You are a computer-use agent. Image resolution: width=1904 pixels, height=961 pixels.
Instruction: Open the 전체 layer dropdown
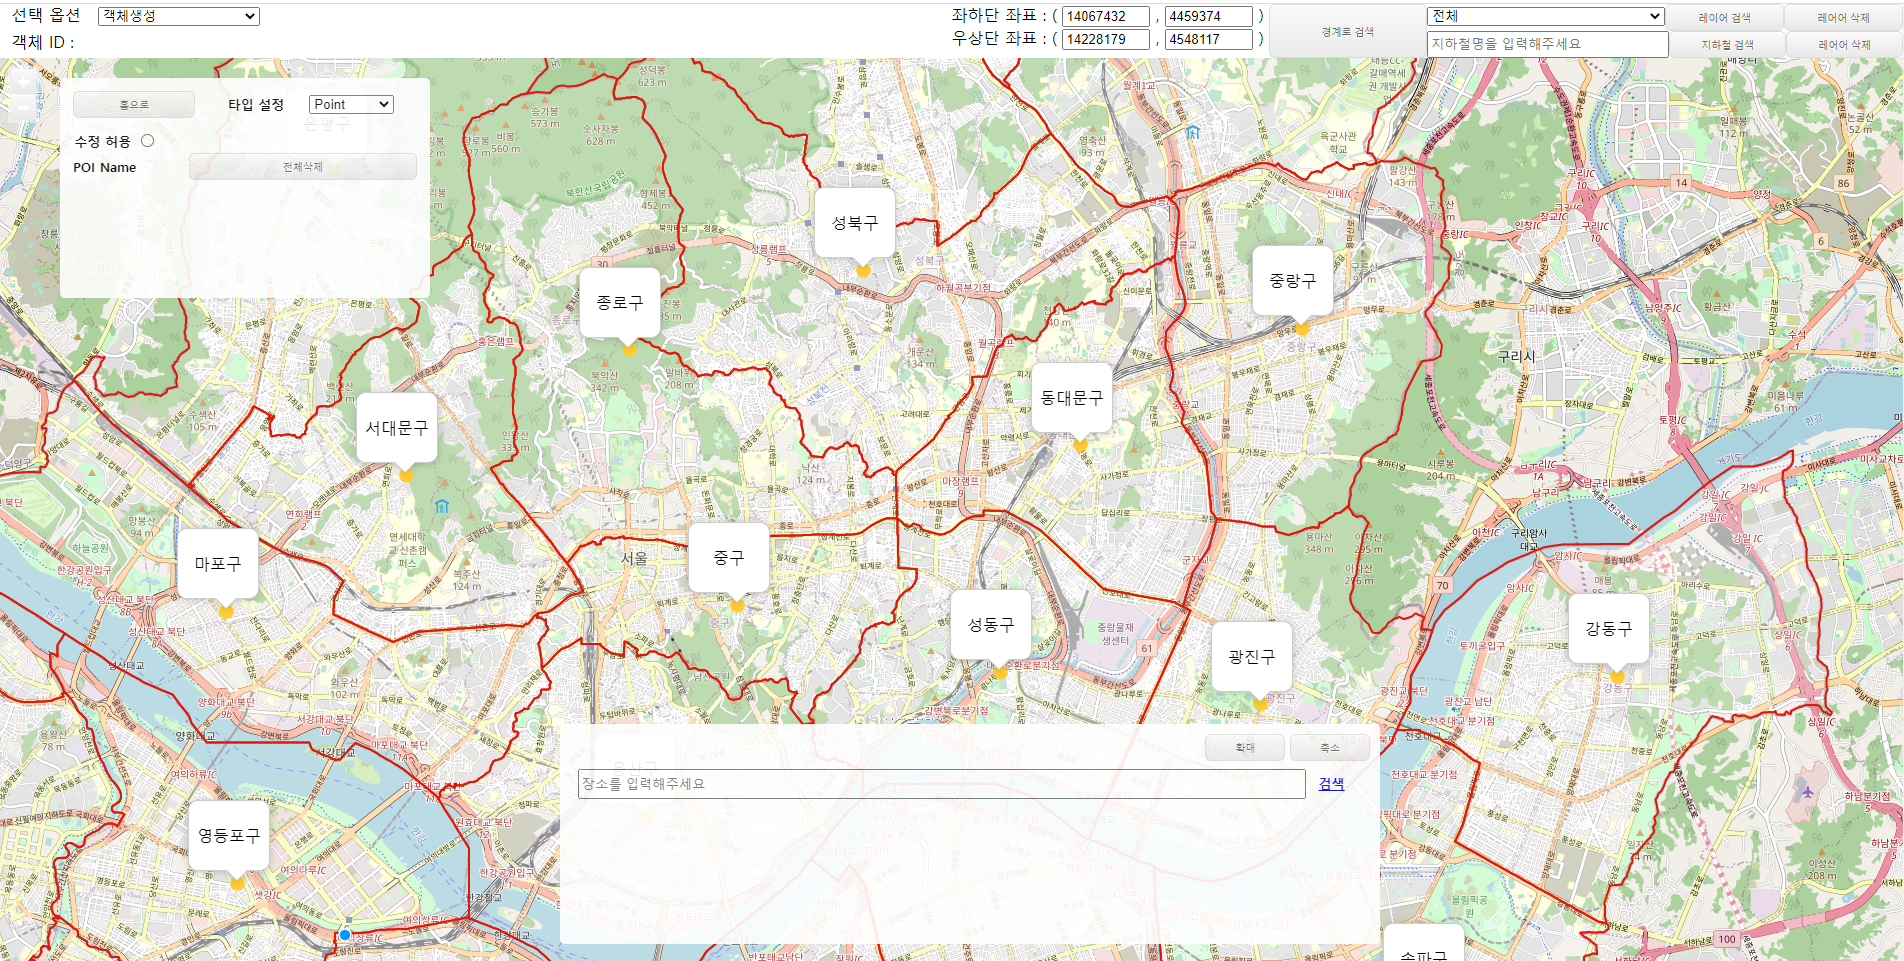pos(1546,16)
